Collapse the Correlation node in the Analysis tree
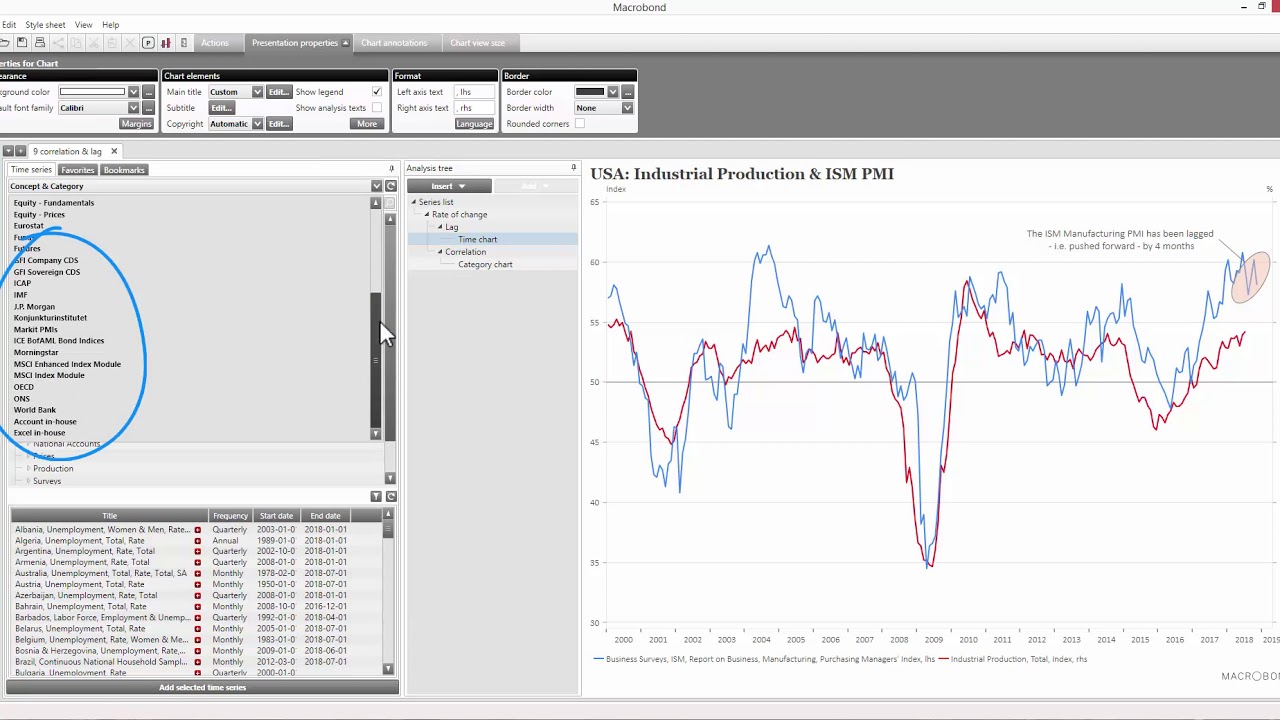This screenshot has width=1280, height=720. (440, 252)
